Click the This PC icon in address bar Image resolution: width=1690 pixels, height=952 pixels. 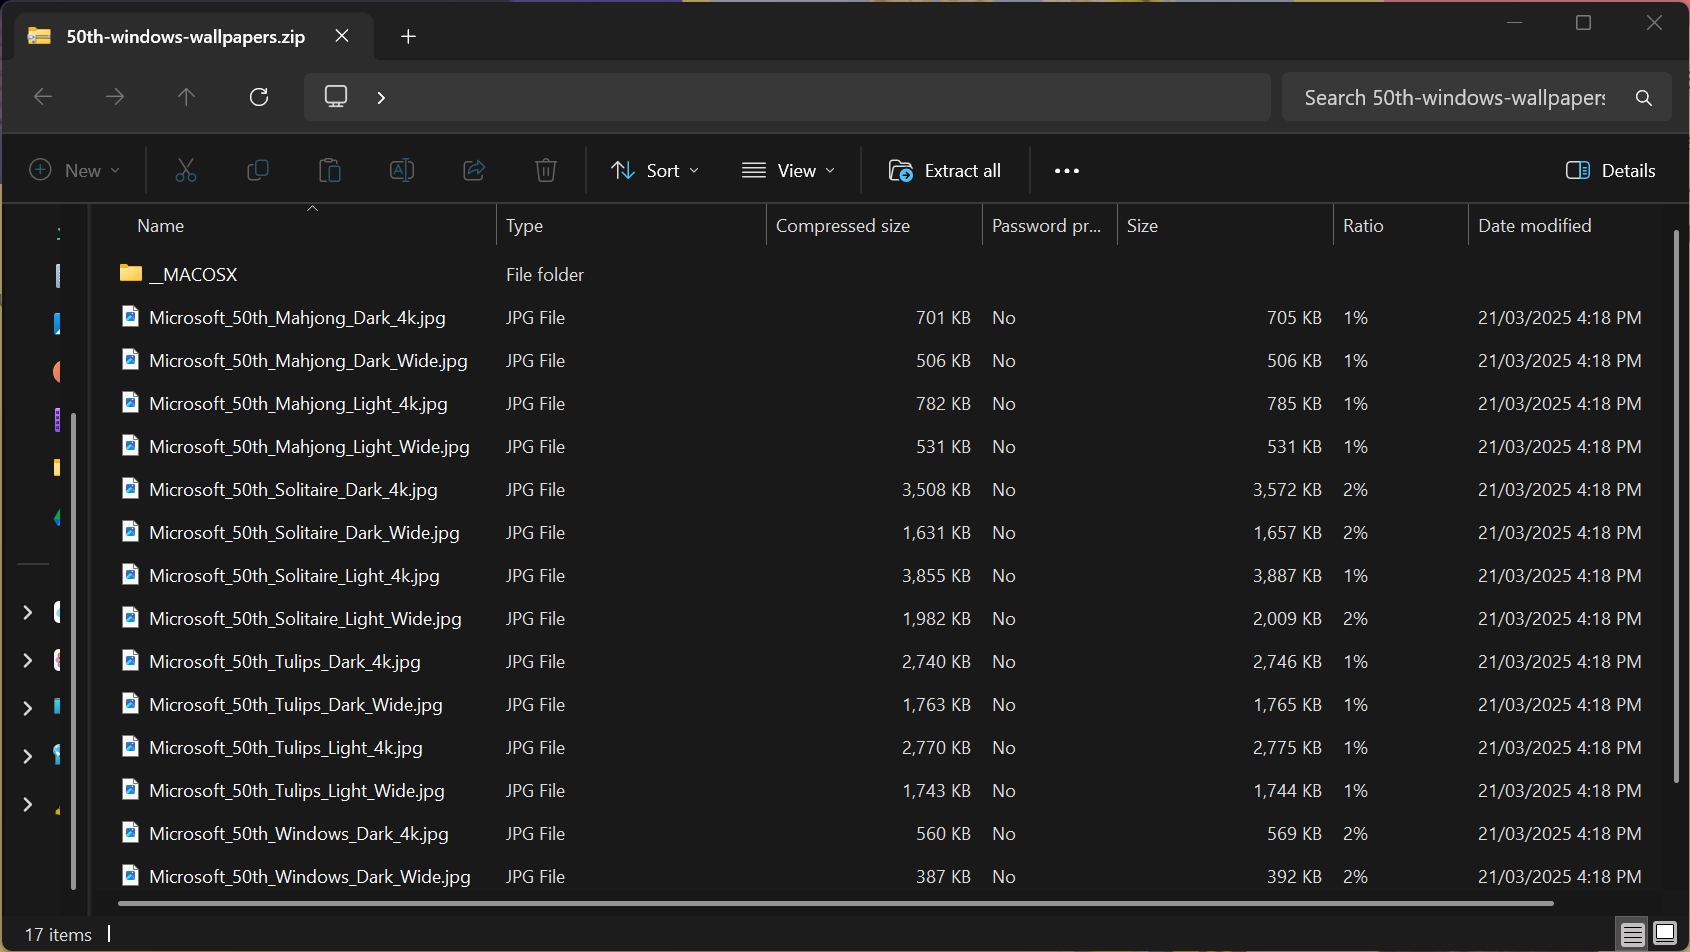(336, 97)
